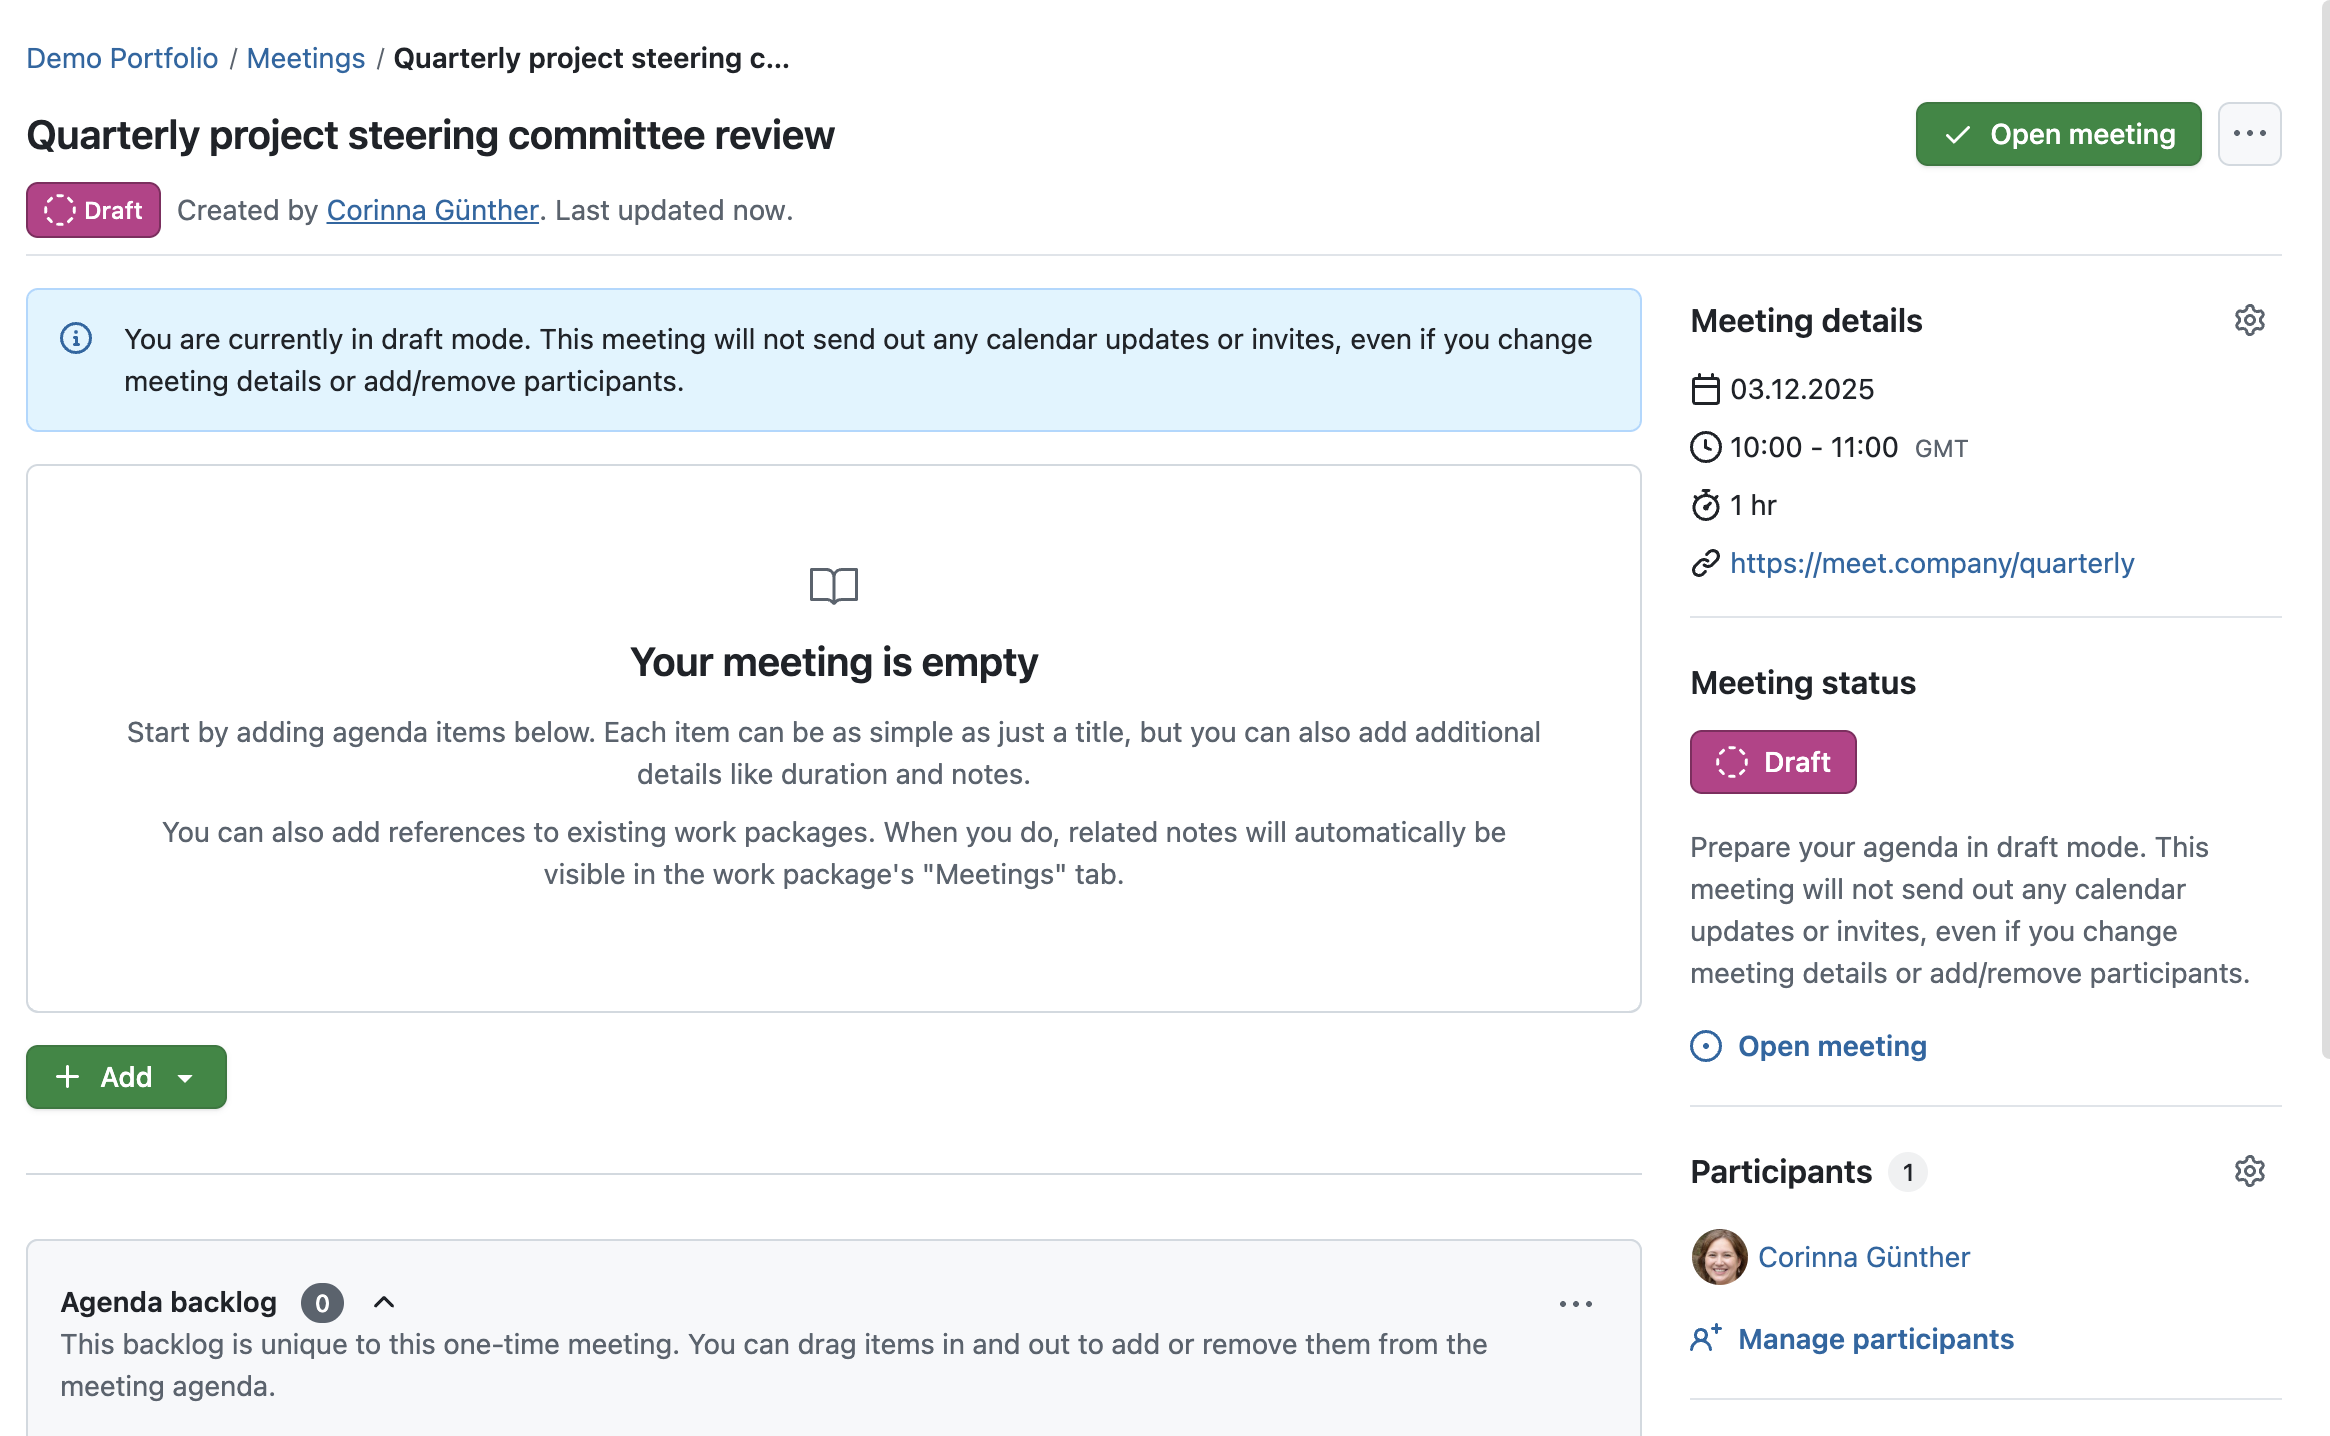Click the add-person icon beside Manage participants
The width and height of the screenshot is (2330, 1436).
point(1704,1338)
